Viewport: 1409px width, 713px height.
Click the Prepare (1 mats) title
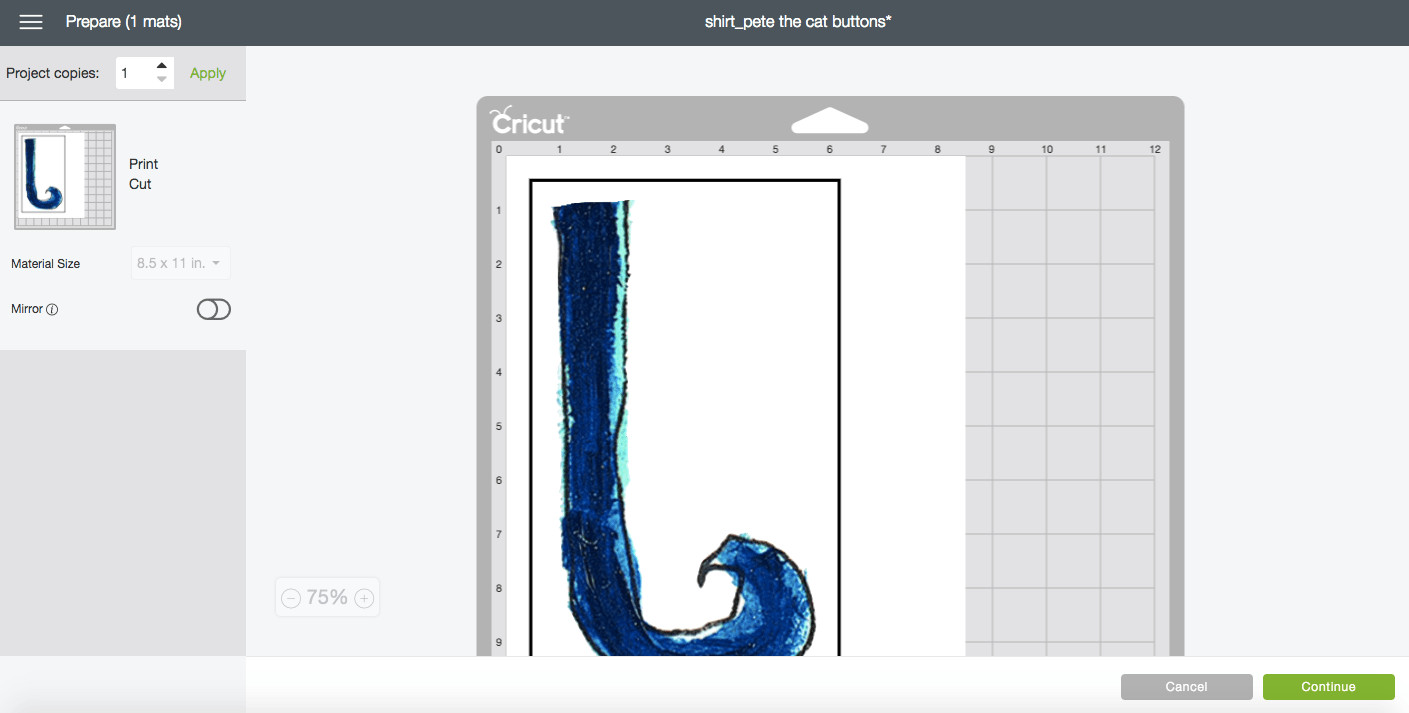[124, 22]
